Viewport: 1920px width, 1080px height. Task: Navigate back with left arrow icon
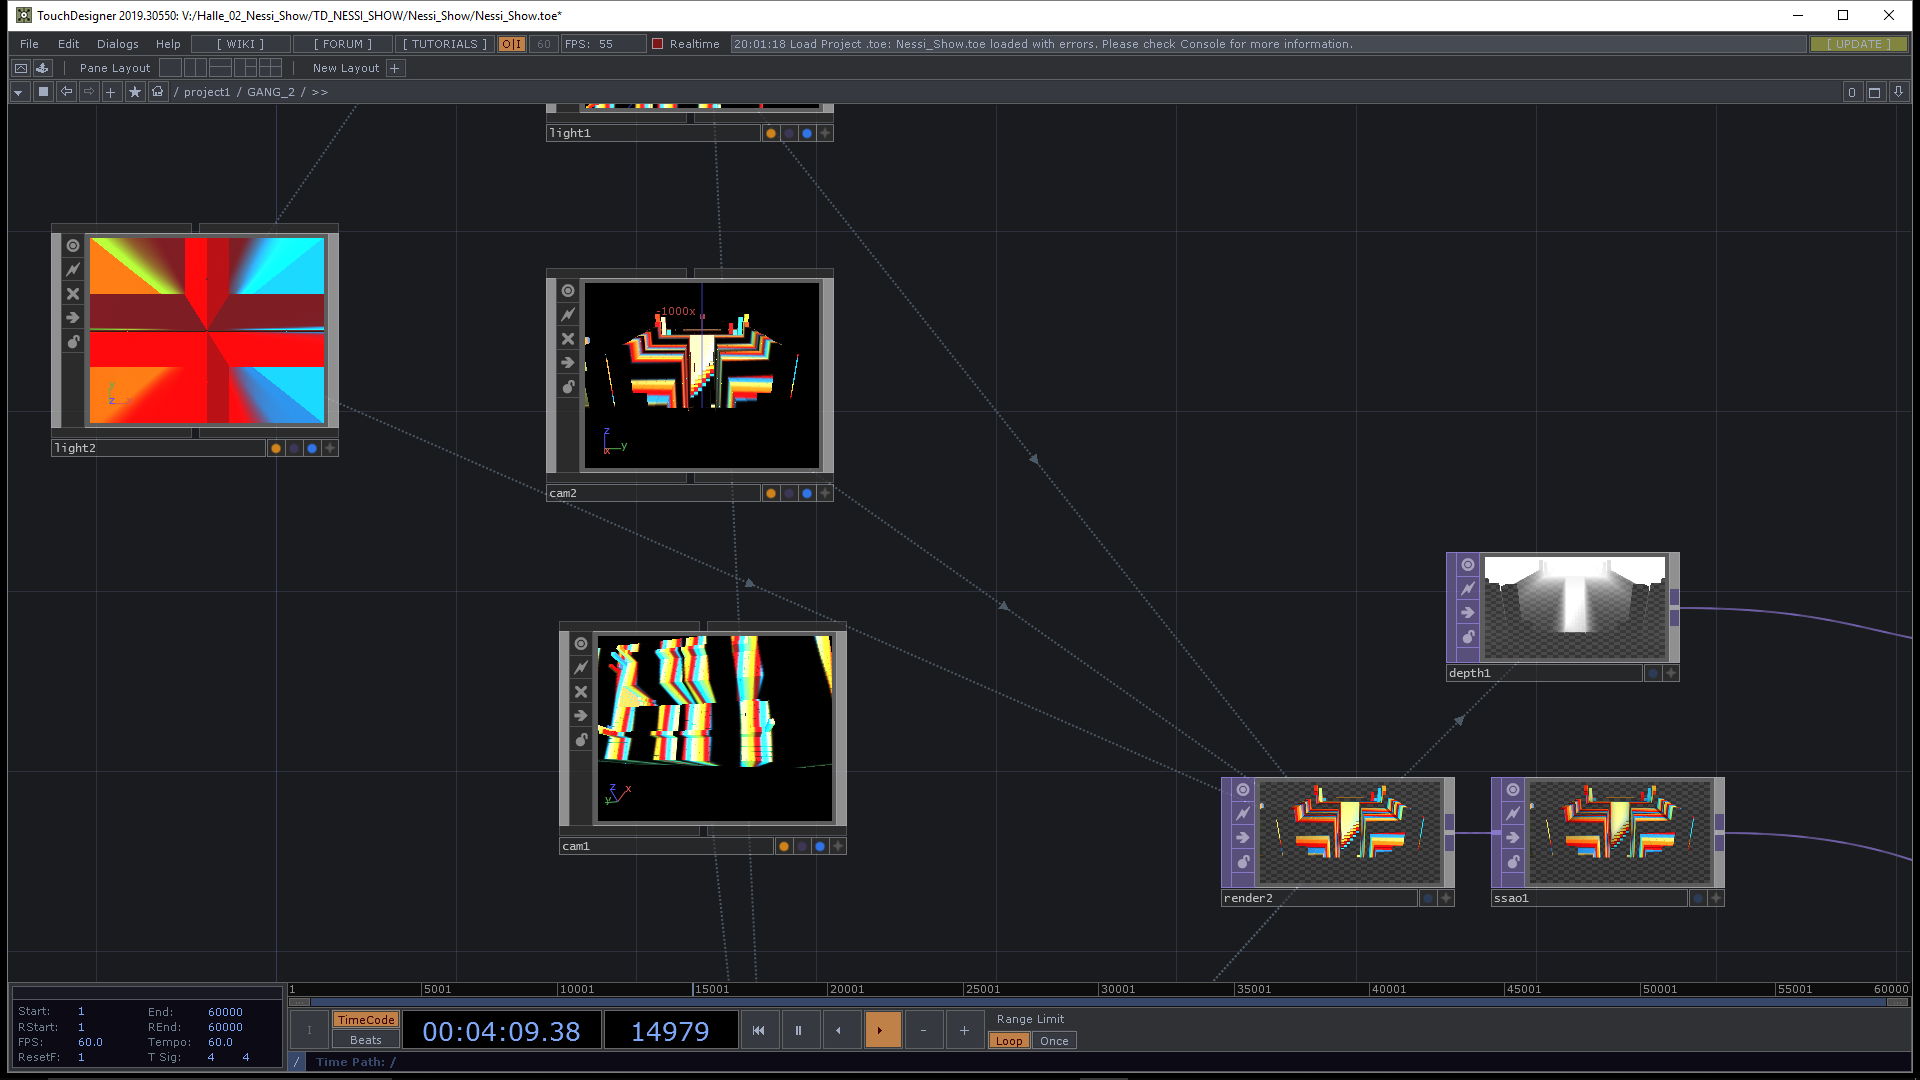tap(66, 92)
